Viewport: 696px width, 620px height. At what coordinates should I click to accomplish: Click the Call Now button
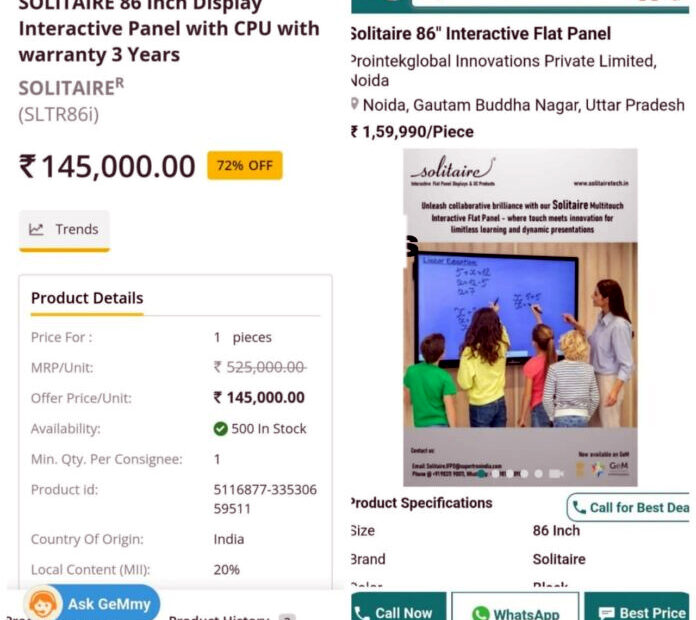pyautogui.click(x=399, y=607)
